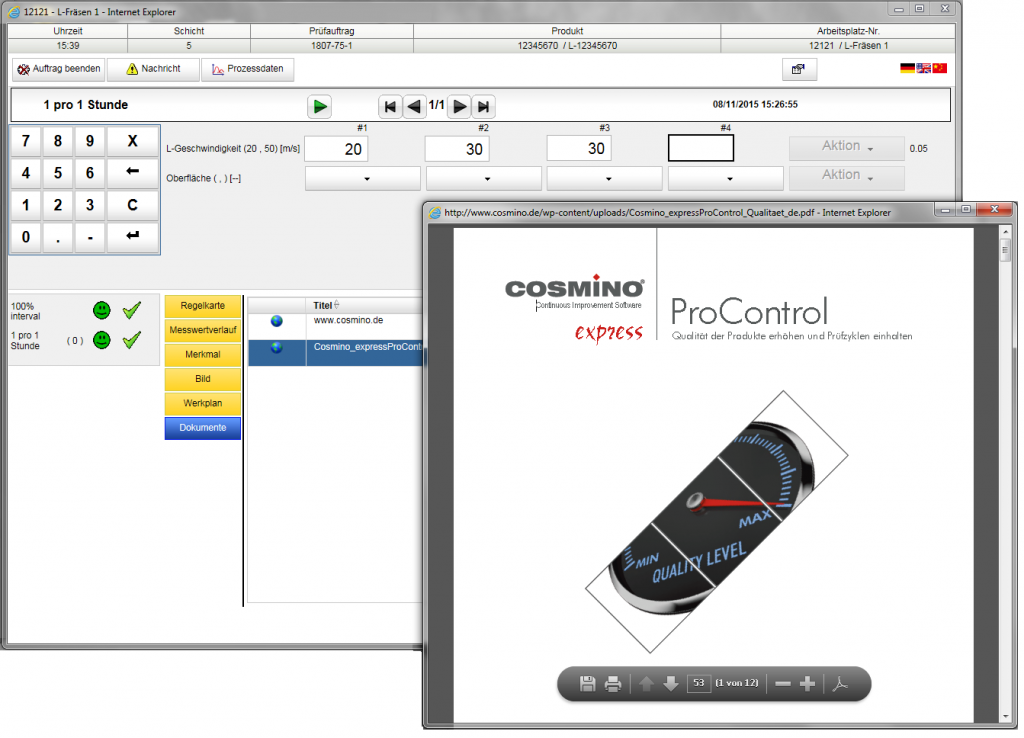Open the Nachricht message button
Image resolution: width=1024 pixels, height=738 pixels.
pos(153,69)
